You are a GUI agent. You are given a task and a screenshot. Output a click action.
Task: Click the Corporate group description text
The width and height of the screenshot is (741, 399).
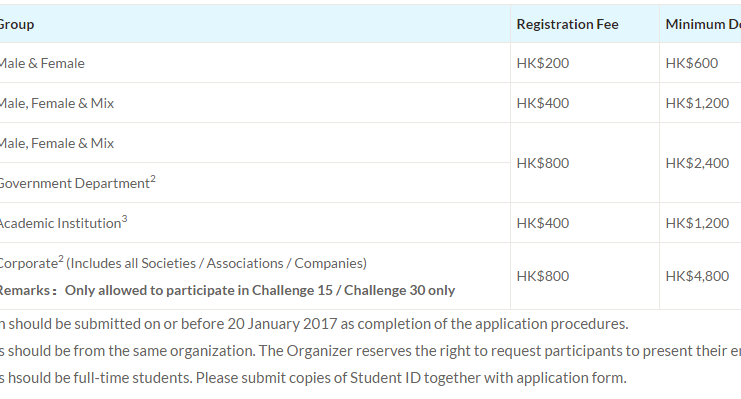tap(182, 263)
